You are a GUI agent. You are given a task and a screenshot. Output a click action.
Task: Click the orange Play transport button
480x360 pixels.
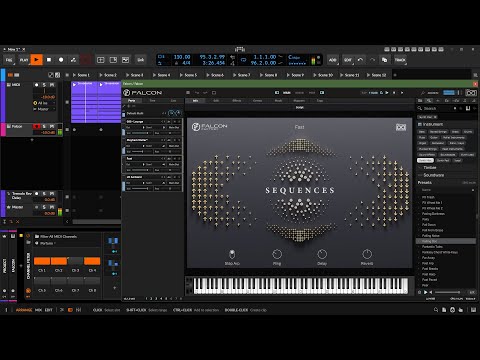point(36,60)
